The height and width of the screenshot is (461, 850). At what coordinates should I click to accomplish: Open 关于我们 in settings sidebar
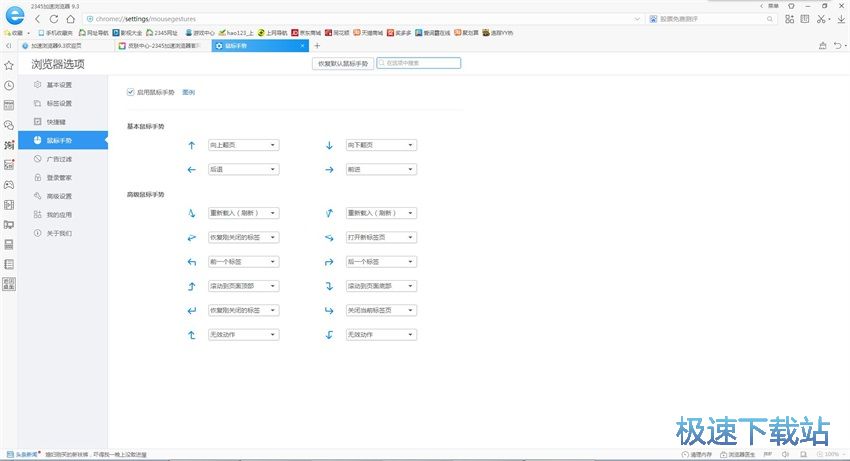point(63,233)
